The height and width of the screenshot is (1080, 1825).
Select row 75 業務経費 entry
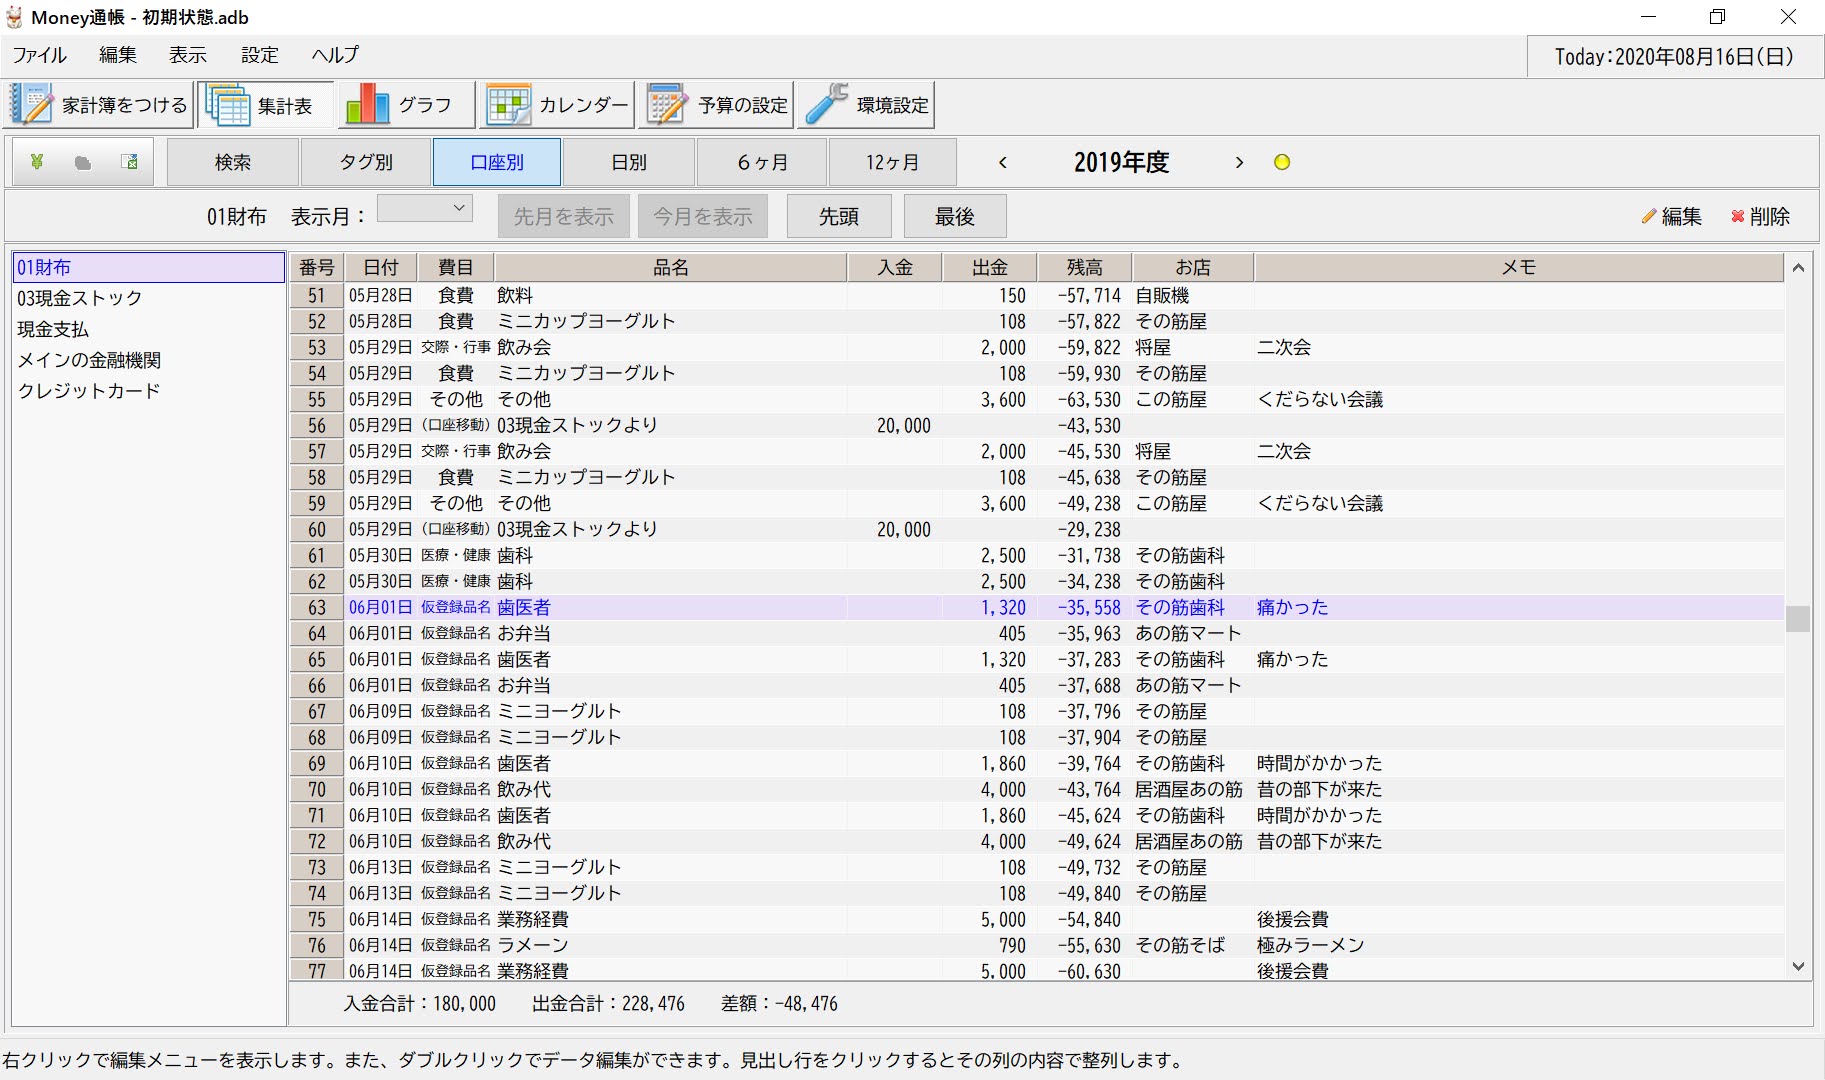click(x=1037, y=919)
